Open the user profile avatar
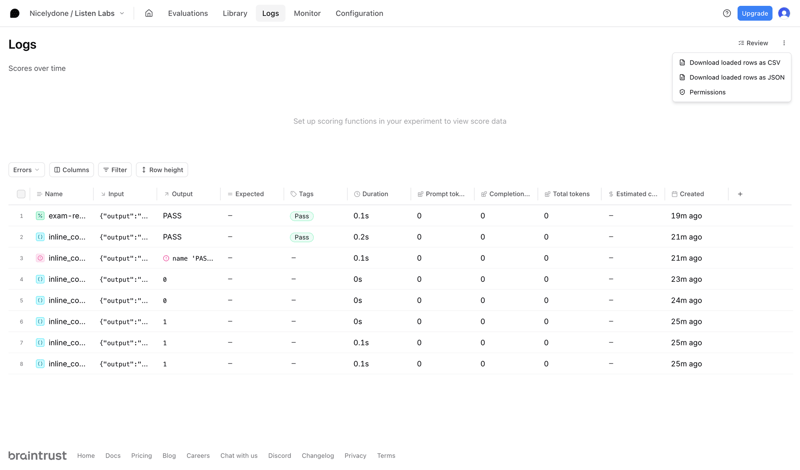Image resolution: width=800 pixels, height=470 pixels. 784,13
